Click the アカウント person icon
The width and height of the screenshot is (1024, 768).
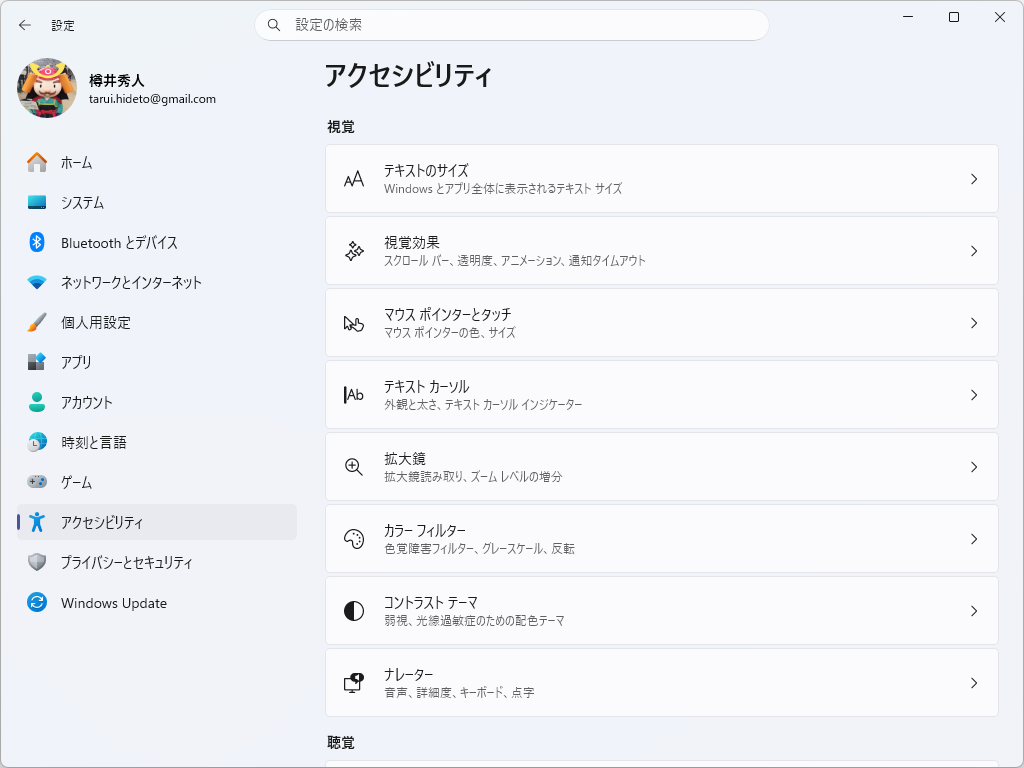(37, 402)
